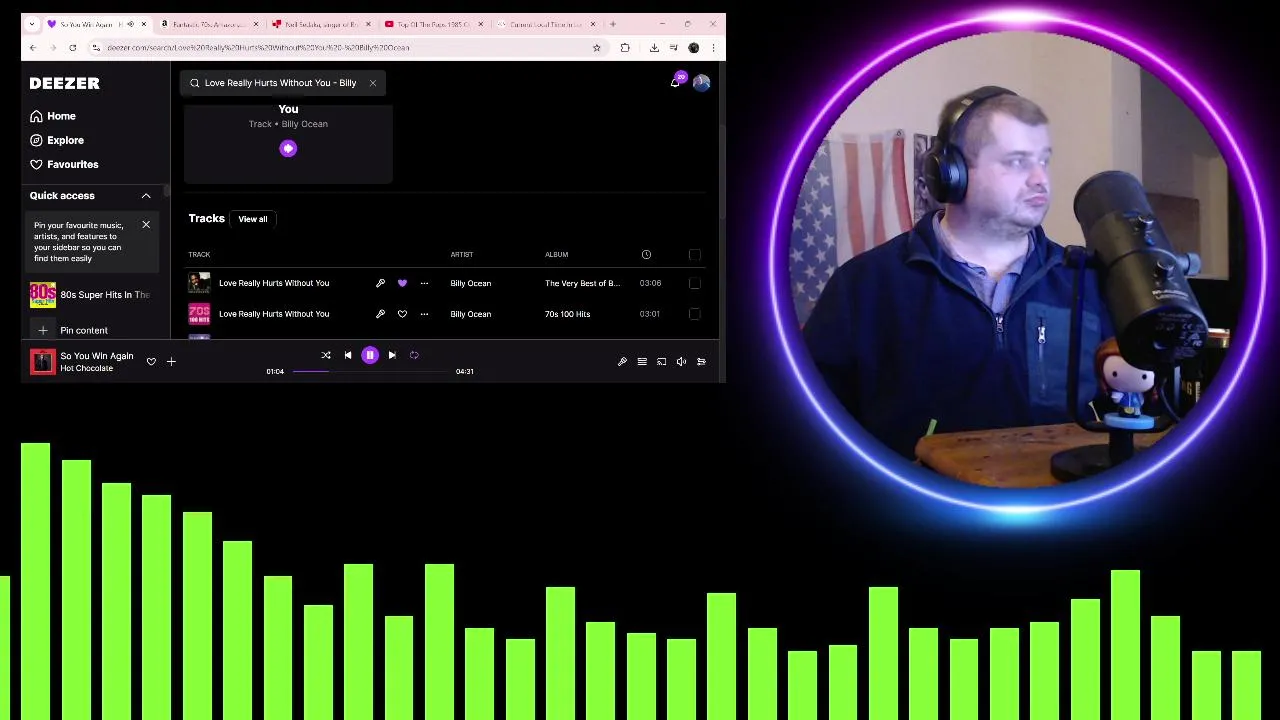1280x720 pixels.
Task: Open now playing album art
Action: coord(42,362)
